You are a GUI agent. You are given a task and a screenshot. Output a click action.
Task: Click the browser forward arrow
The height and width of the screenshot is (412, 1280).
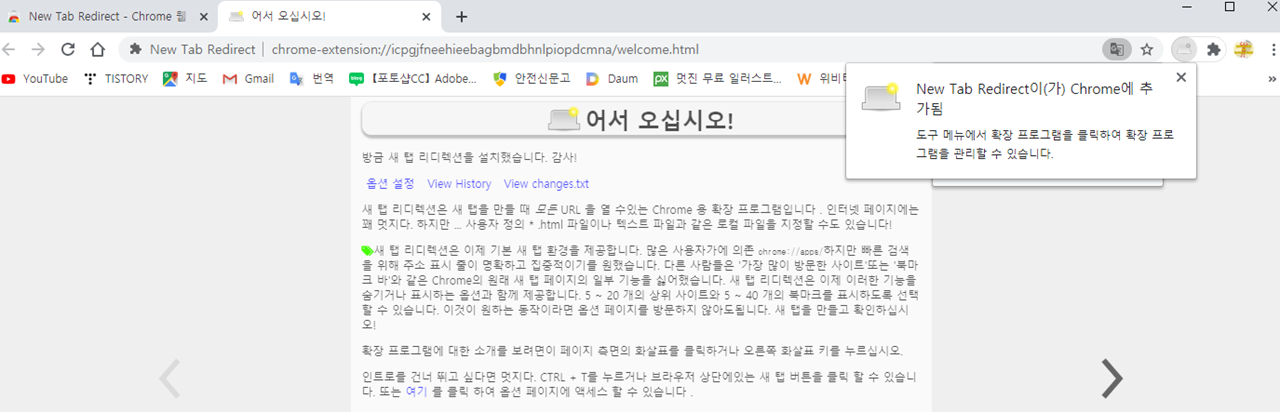38,49
